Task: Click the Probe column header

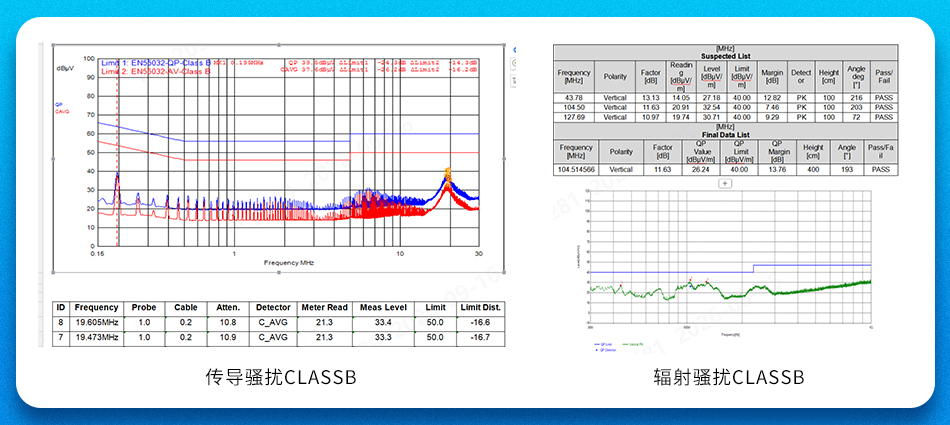Action: (144, 307)
